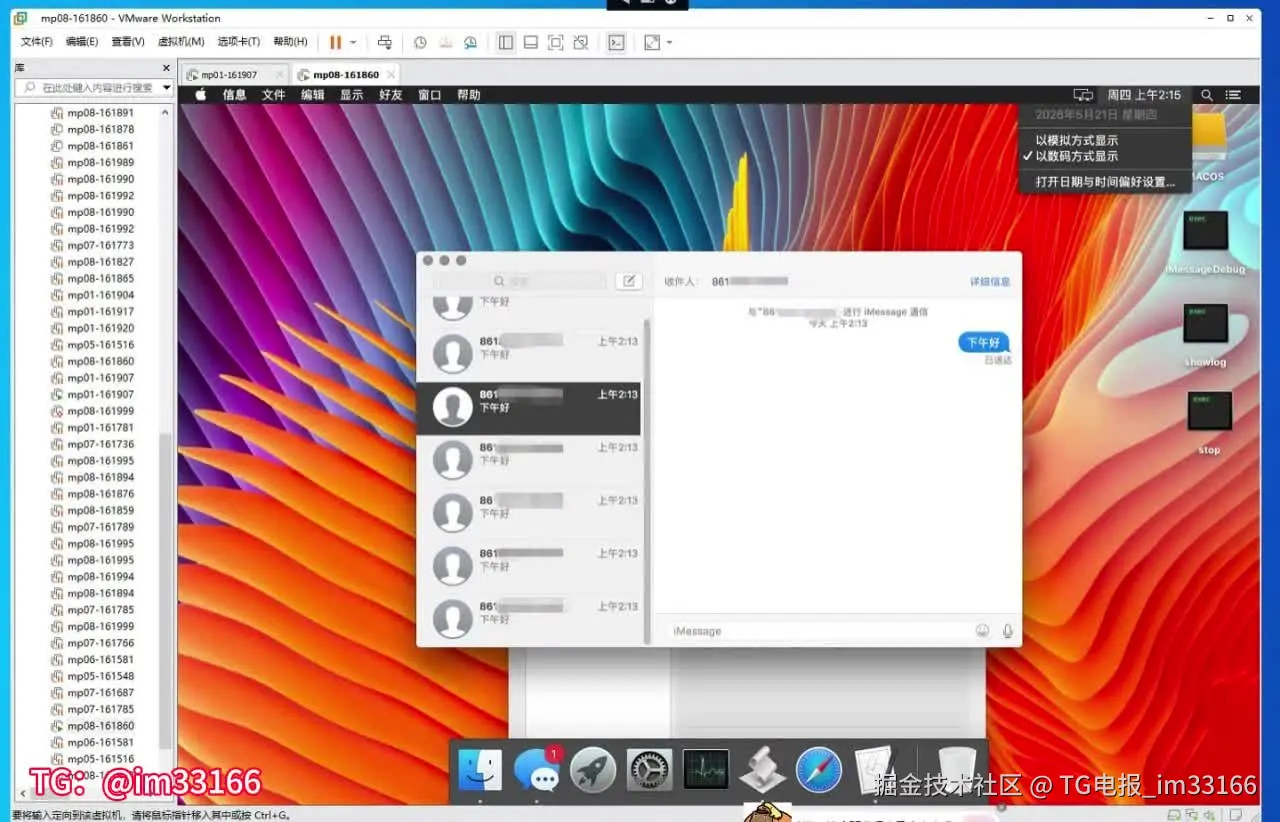Click the stretch guest display icon
Screen dimensions: 1280x822
pyautogui.click(x=652, y=42)
